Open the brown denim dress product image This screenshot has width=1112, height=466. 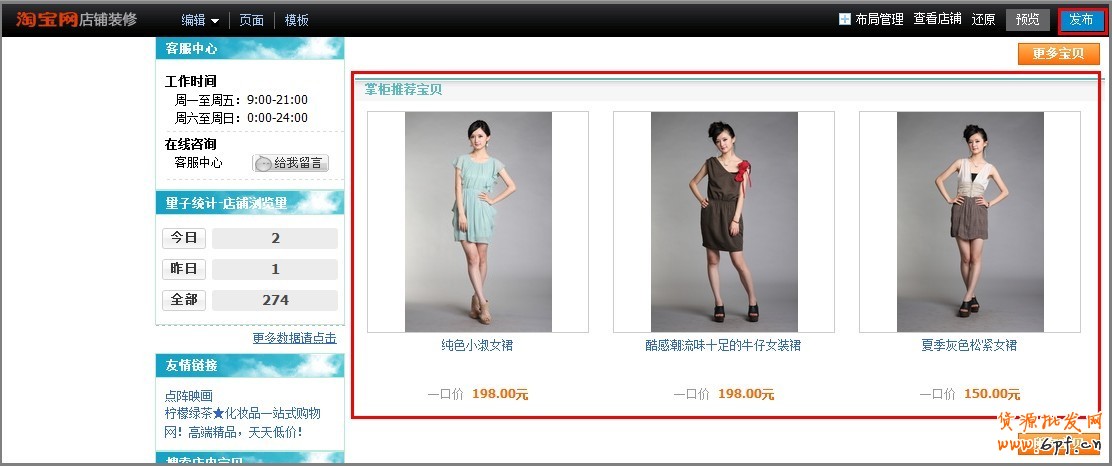[724, 222]
